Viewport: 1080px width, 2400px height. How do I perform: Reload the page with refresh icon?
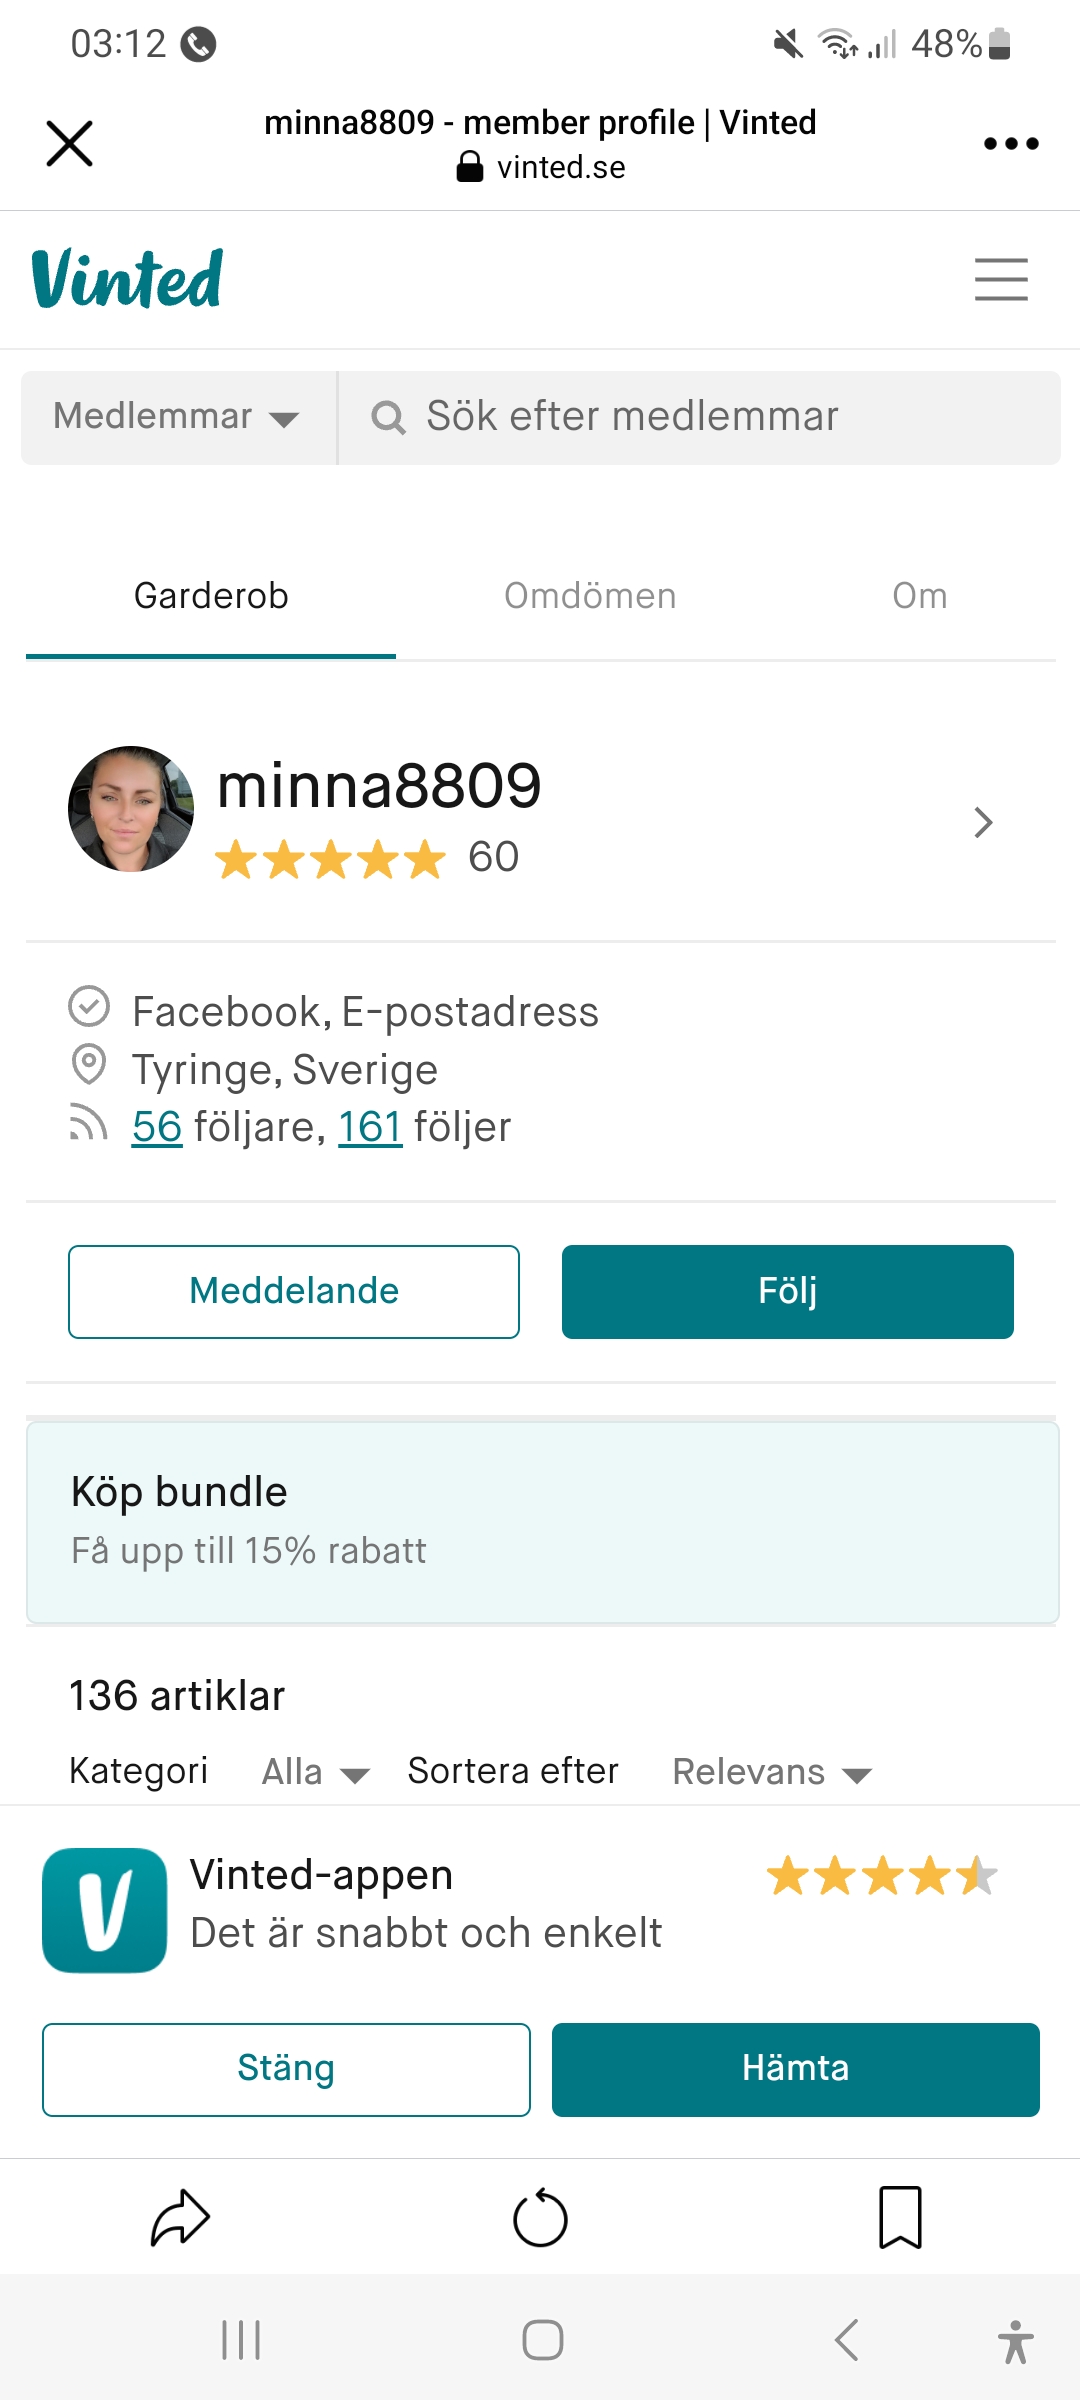[x=540, y=2218]
